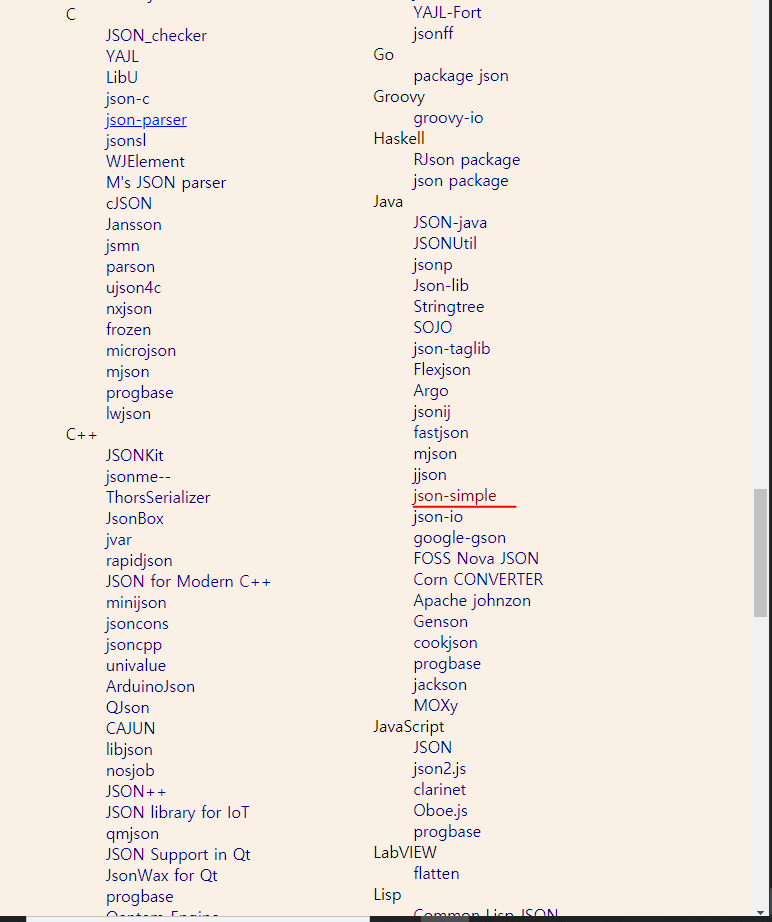This screenshot has width=772, height=922.
Task: Click the ArduinoJson link
Action: [x=151, y=687]
